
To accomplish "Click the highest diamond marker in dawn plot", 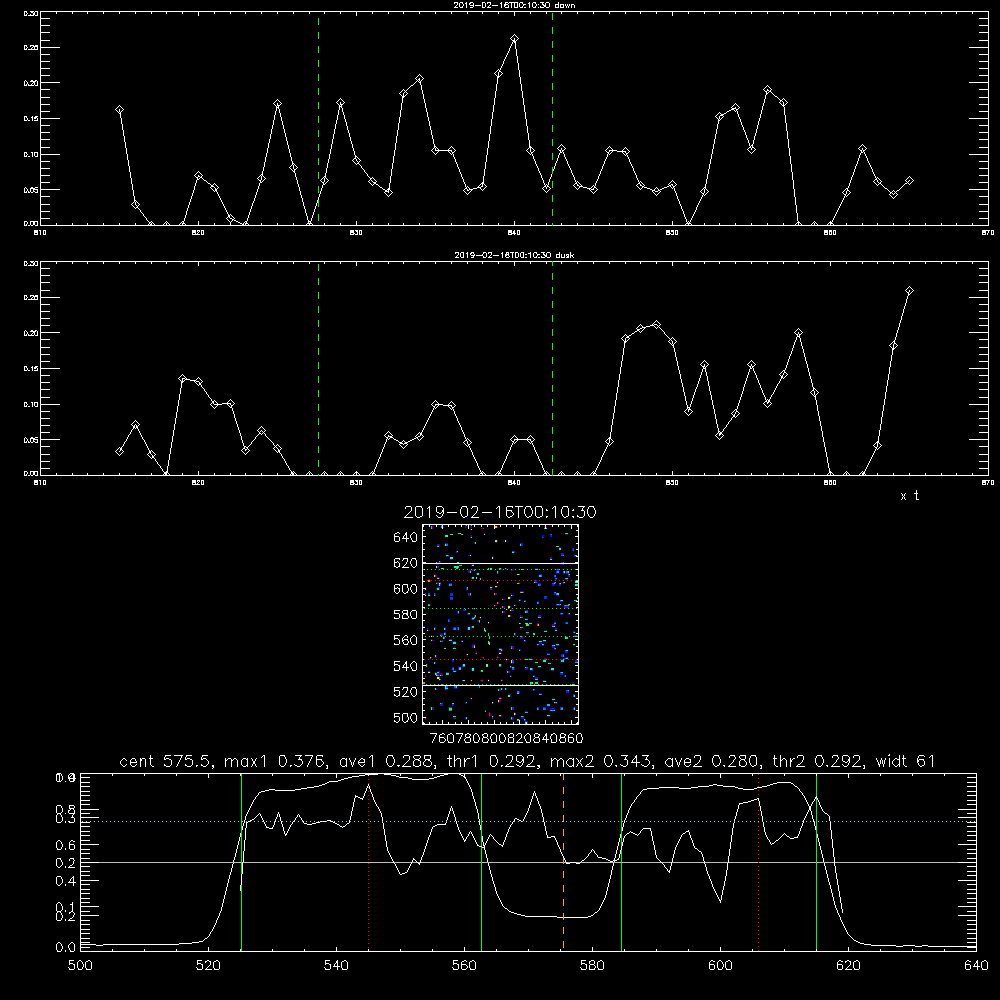I will coord(514,39).
